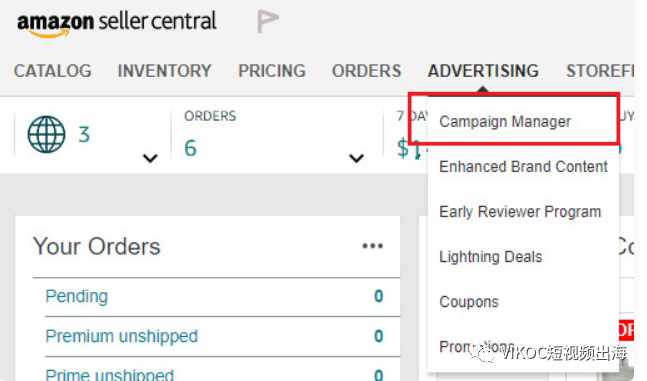Click the Your Orders heading

point(97,246)
